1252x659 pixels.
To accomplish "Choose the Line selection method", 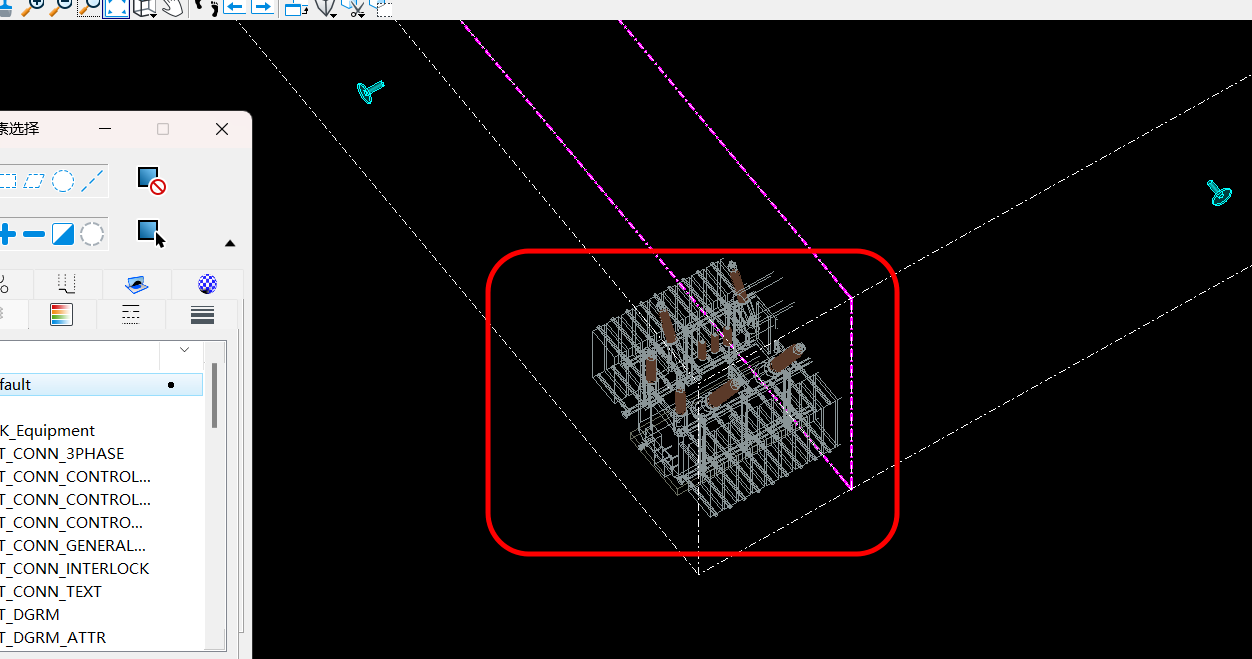I will tap(92, 181).
